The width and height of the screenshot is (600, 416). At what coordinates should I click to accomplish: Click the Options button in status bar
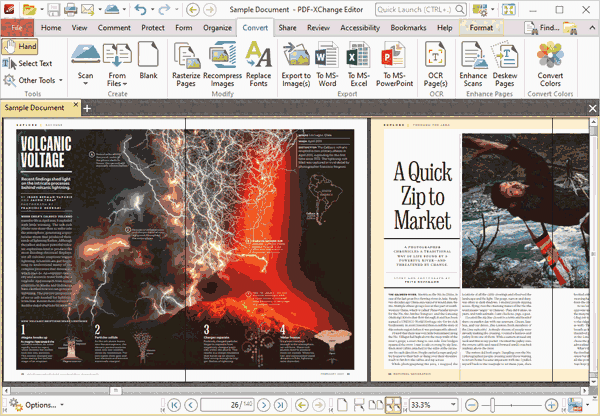click(x=40, y=405)
